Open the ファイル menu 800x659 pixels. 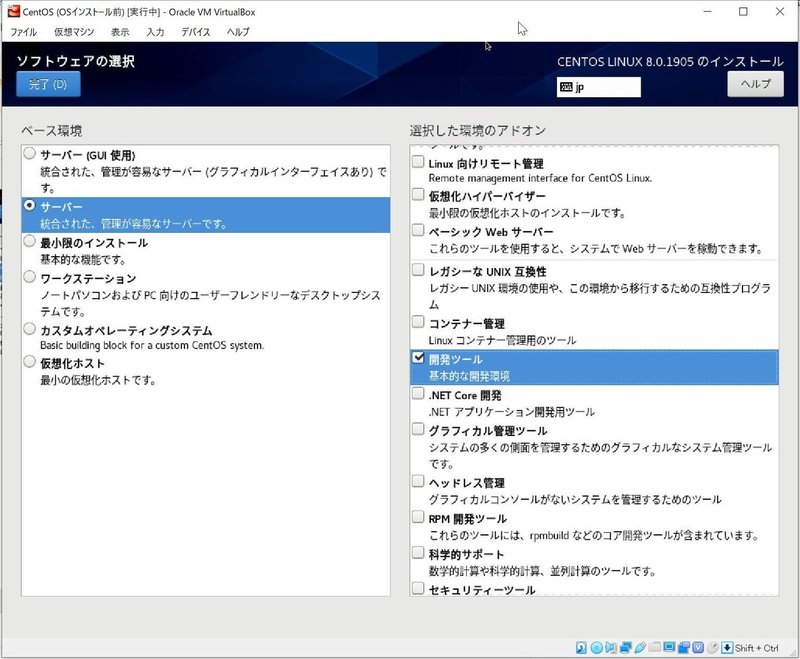coord(23,32)
